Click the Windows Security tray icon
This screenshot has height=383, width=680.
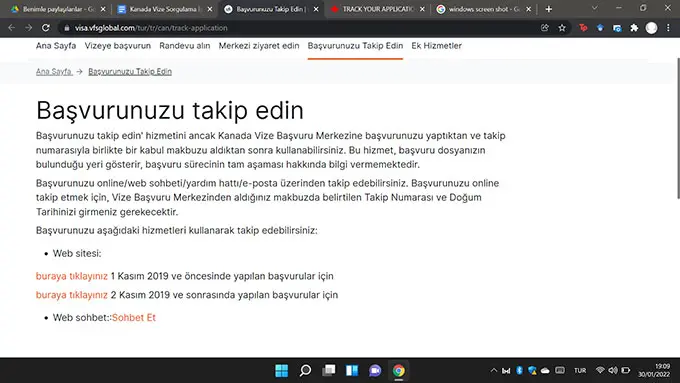pos(532,370)
